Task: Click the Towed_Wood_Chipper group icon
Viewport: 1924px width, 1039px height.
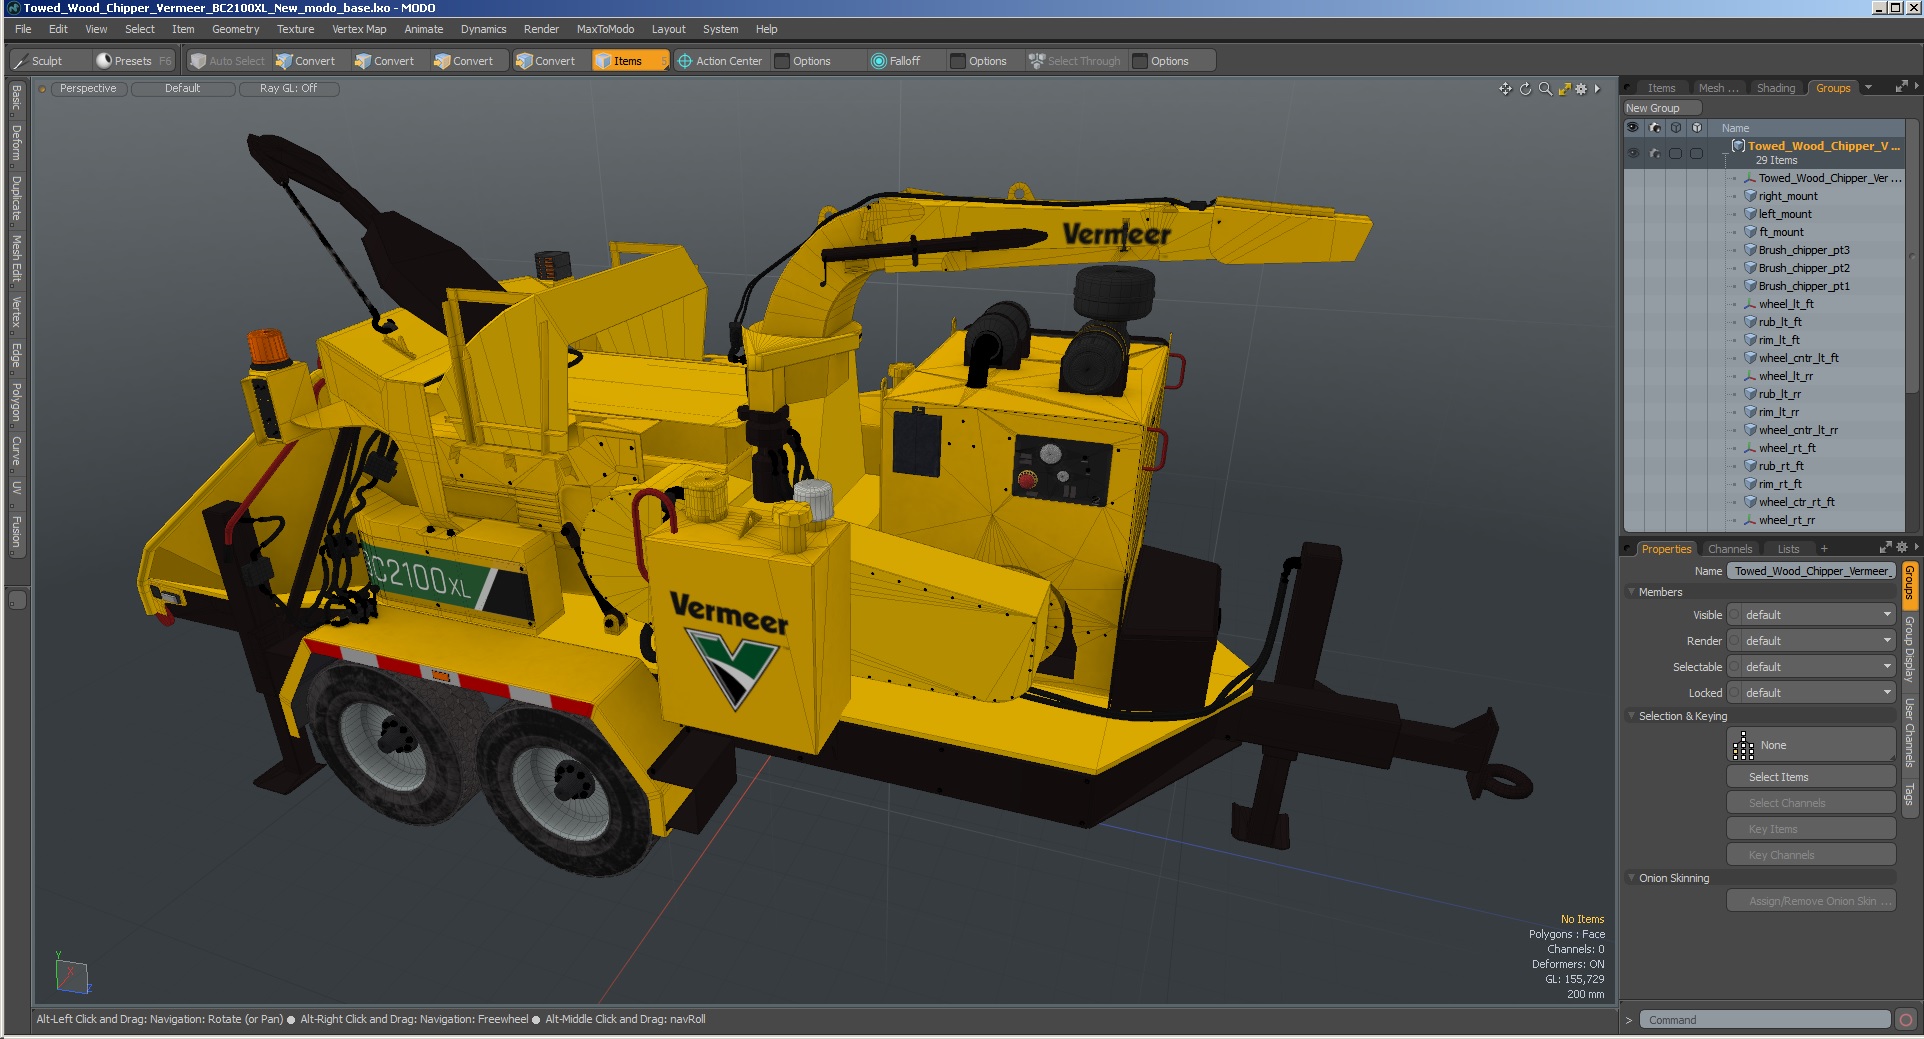Action: (1738, 146)
